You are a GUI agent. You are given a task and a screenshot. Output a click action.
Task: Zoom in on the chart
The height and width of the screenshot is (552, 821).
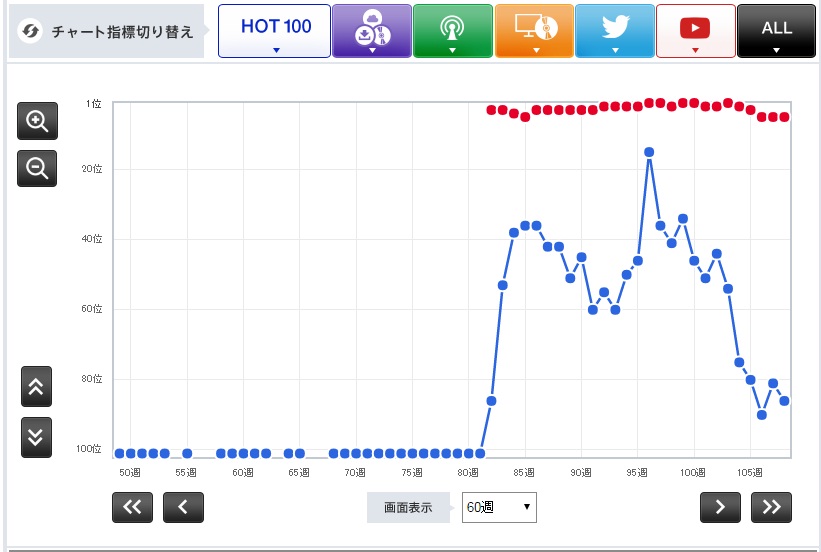[37, 121]
